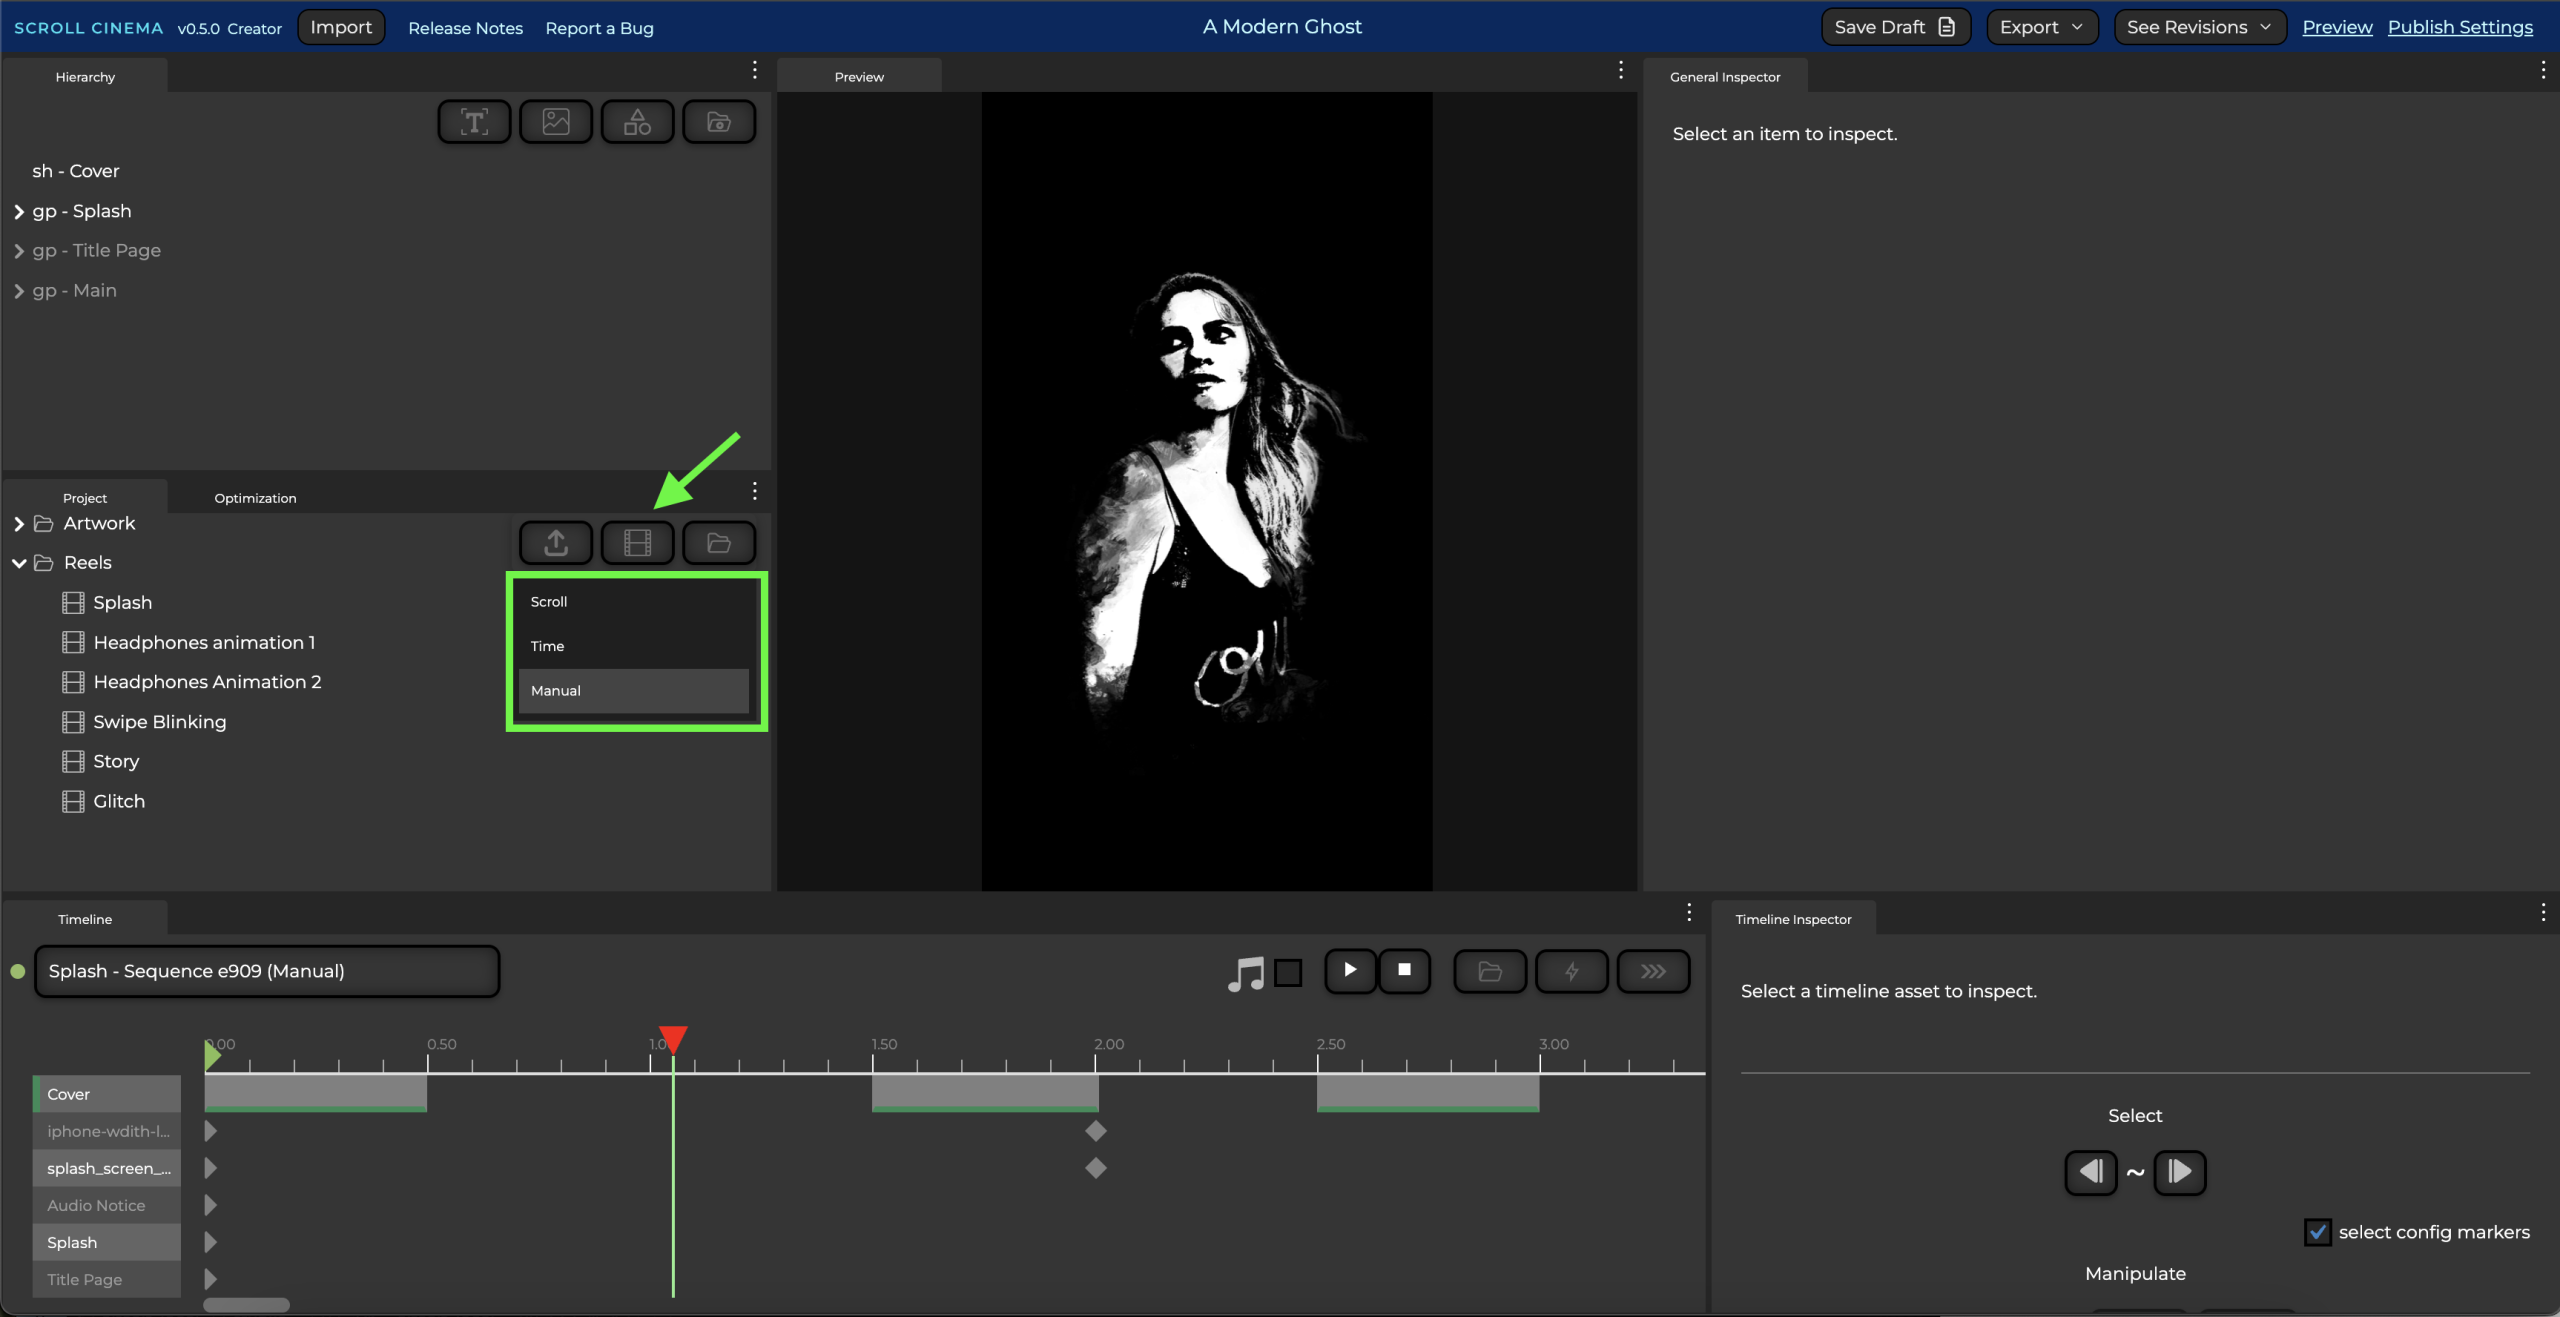Toggle the select config markers checkbox
This screenshot has height=1317, width=2560.
(2317, 1232)
